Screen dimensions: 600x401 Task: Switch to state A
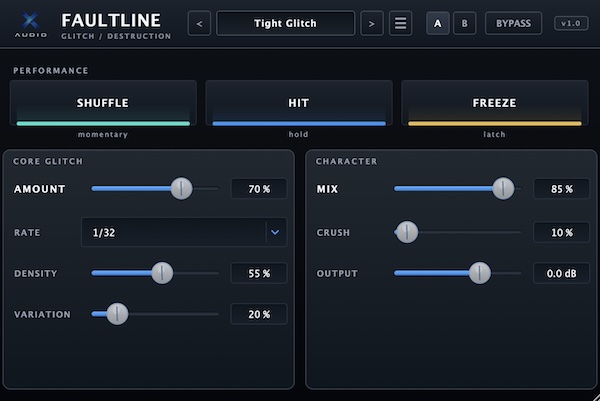coord(437,23)
